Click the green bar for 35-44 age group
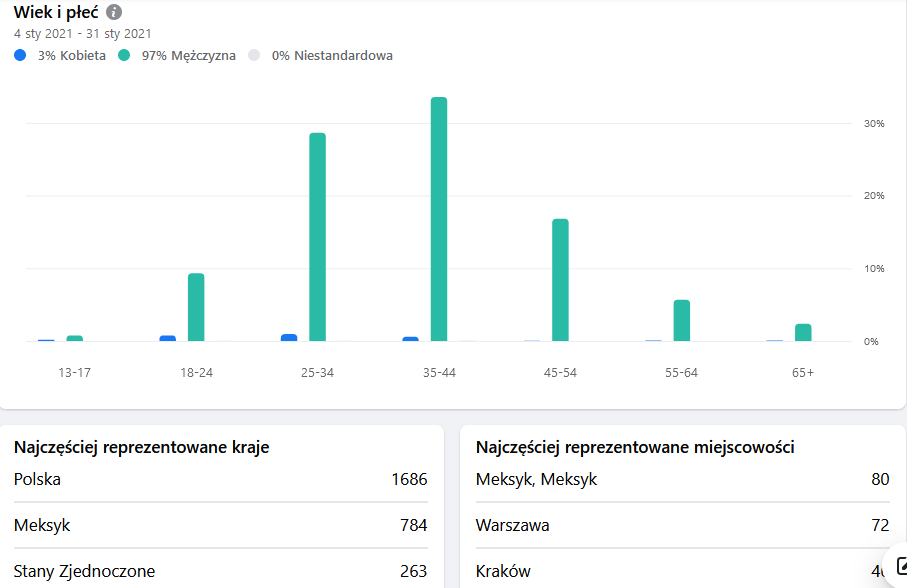 (438, 219)
